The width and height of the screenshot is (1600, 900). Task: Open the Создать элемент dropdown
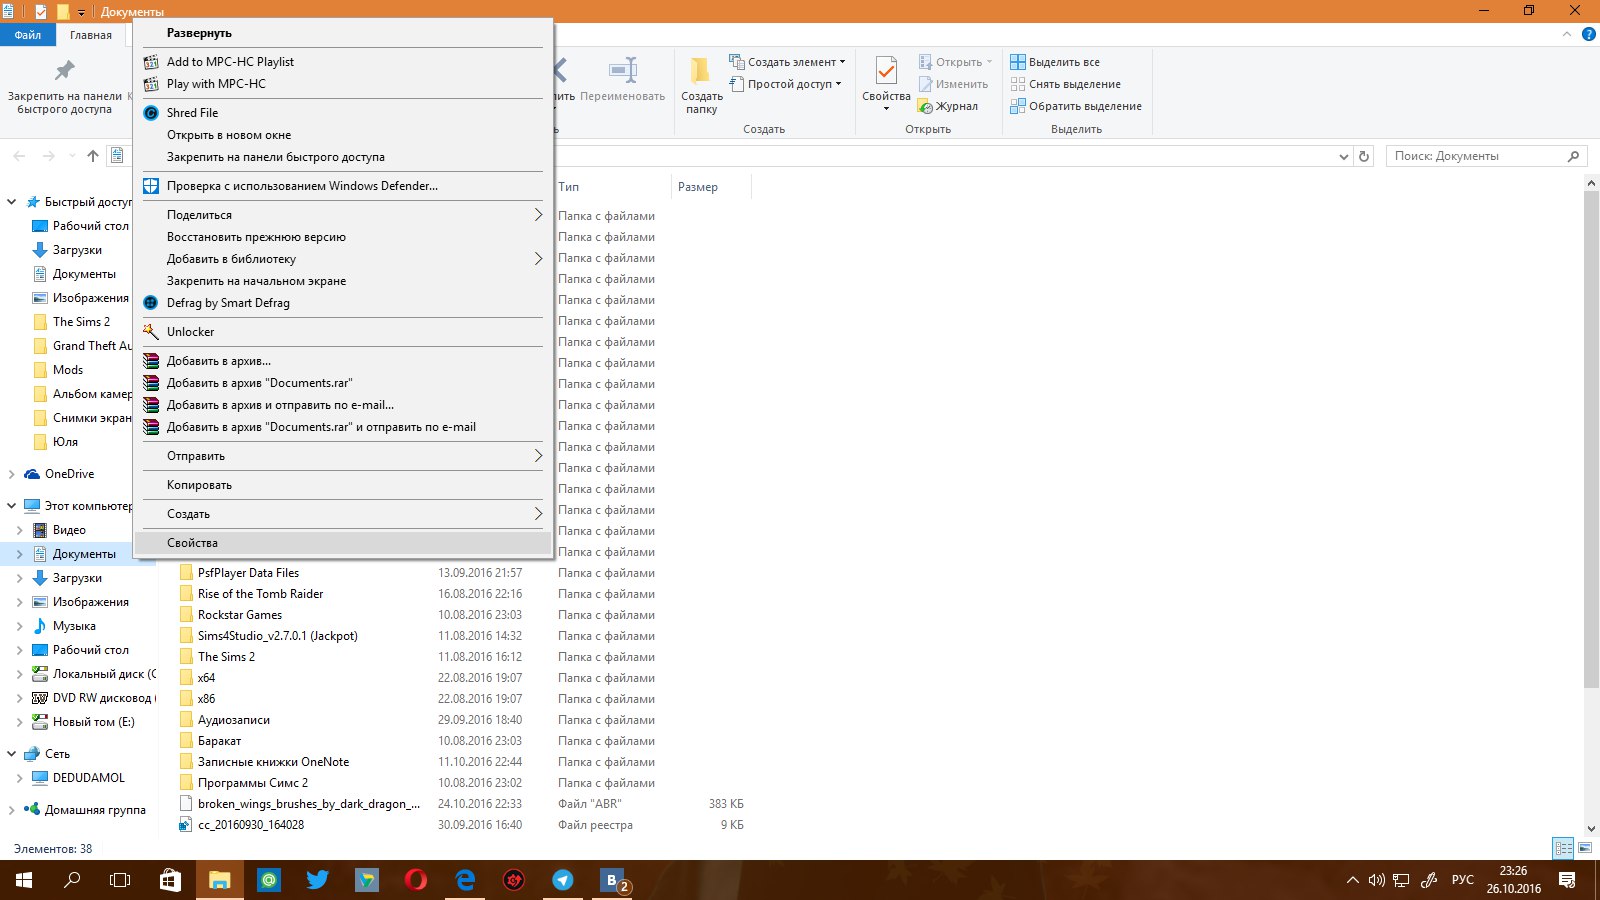coord(787,62)
